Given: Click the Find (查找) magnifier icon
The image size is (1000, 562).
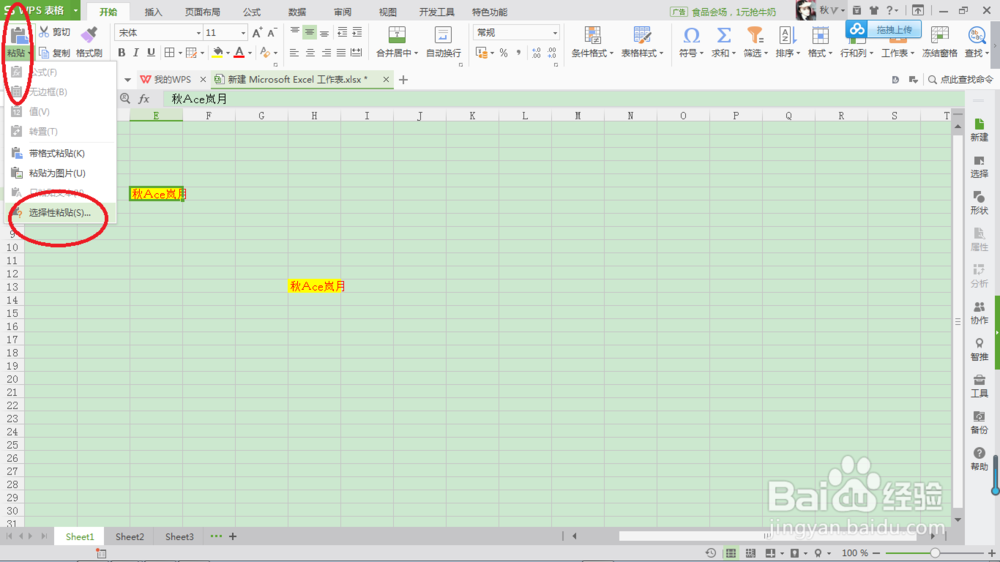Looking at the screenshot, I should [x=976, y=35].
